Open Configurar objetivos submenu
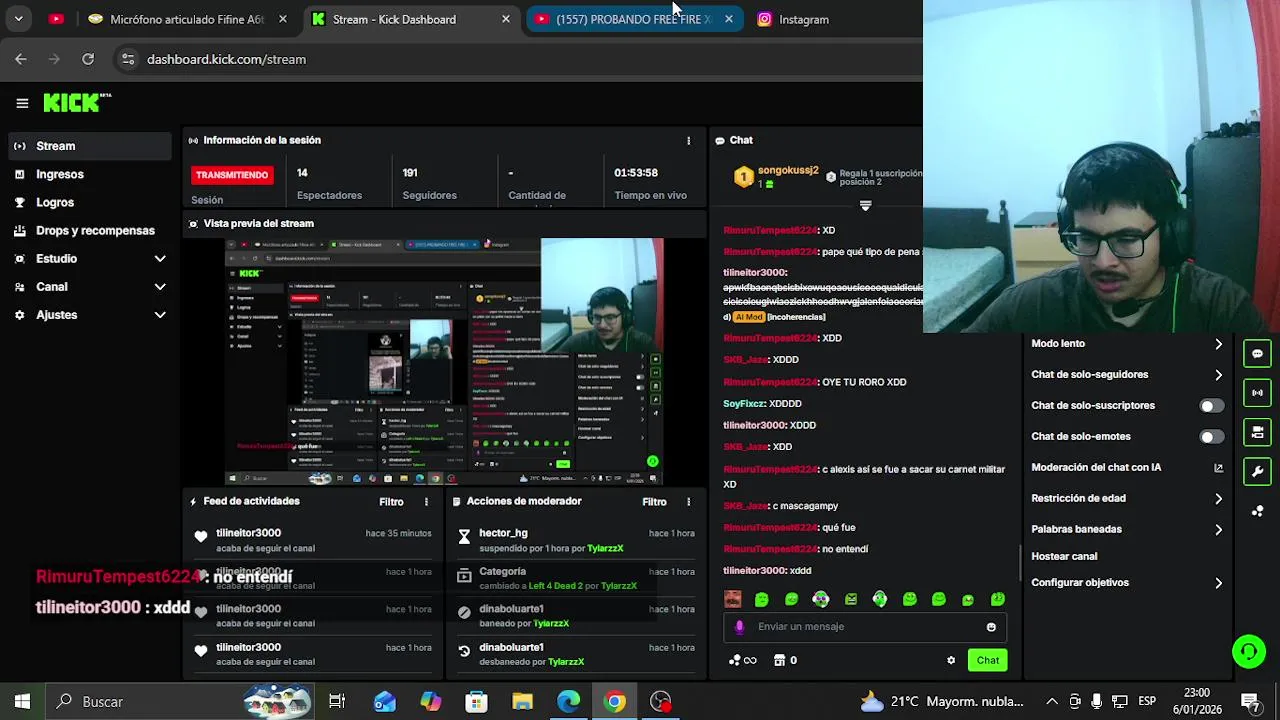The image size is (1280, 720). pyautogui.click(x=1127, y=583)
